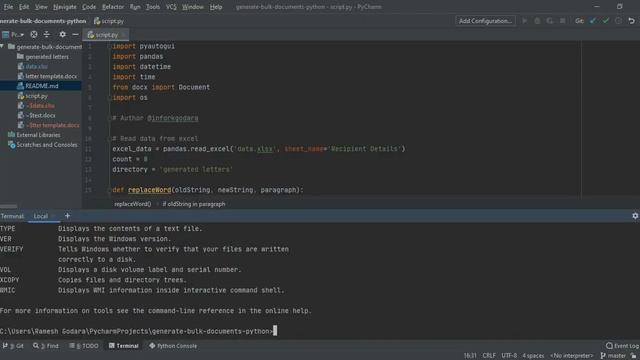
Task: Open the CRLF line separator selector
Action: [x=489, y=356]
